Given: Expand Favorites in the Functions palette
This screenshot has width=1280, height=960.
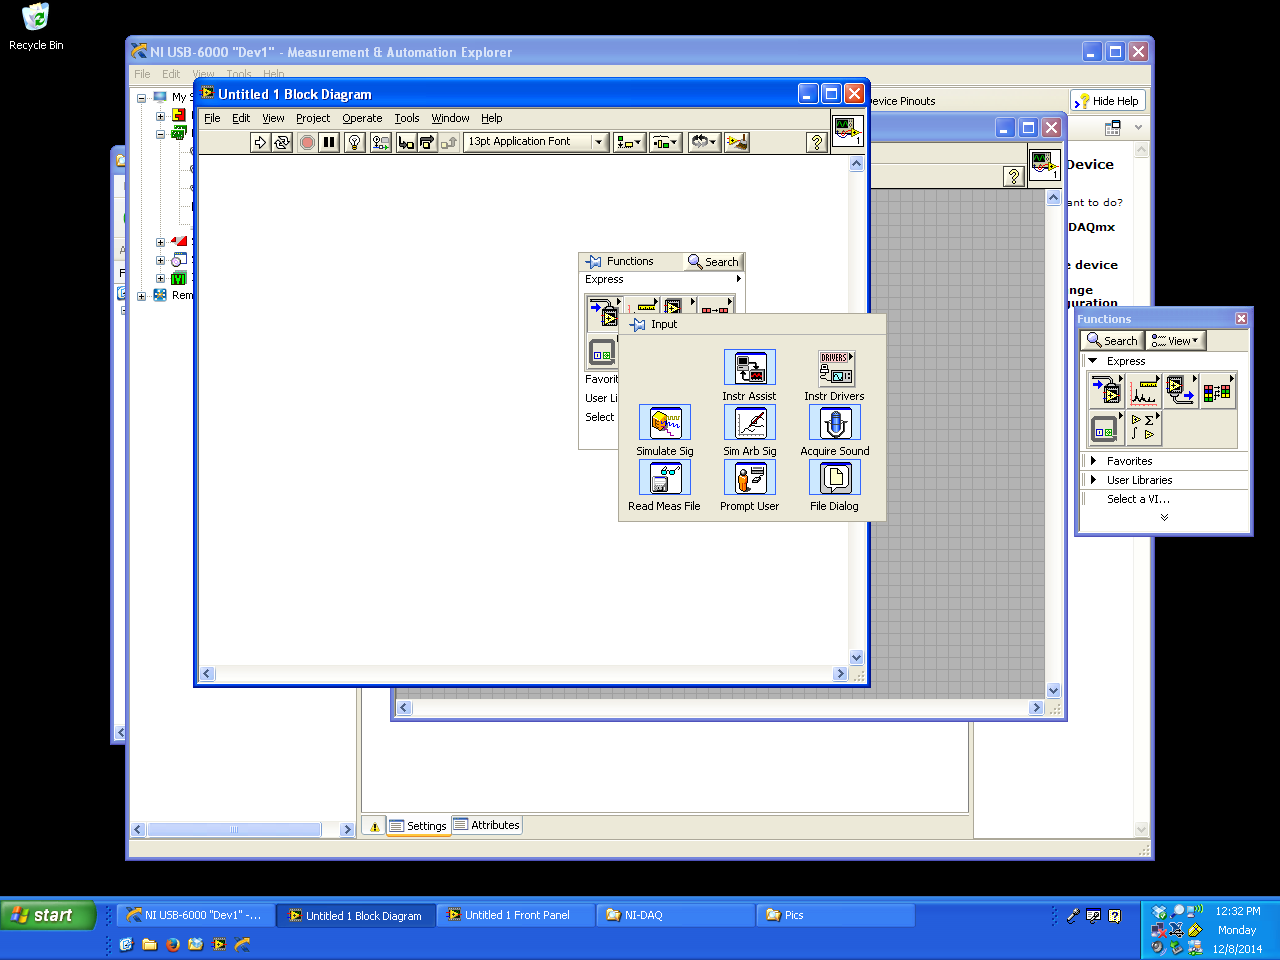Looking at the screenshot, I should click(x=1129, y=461).
